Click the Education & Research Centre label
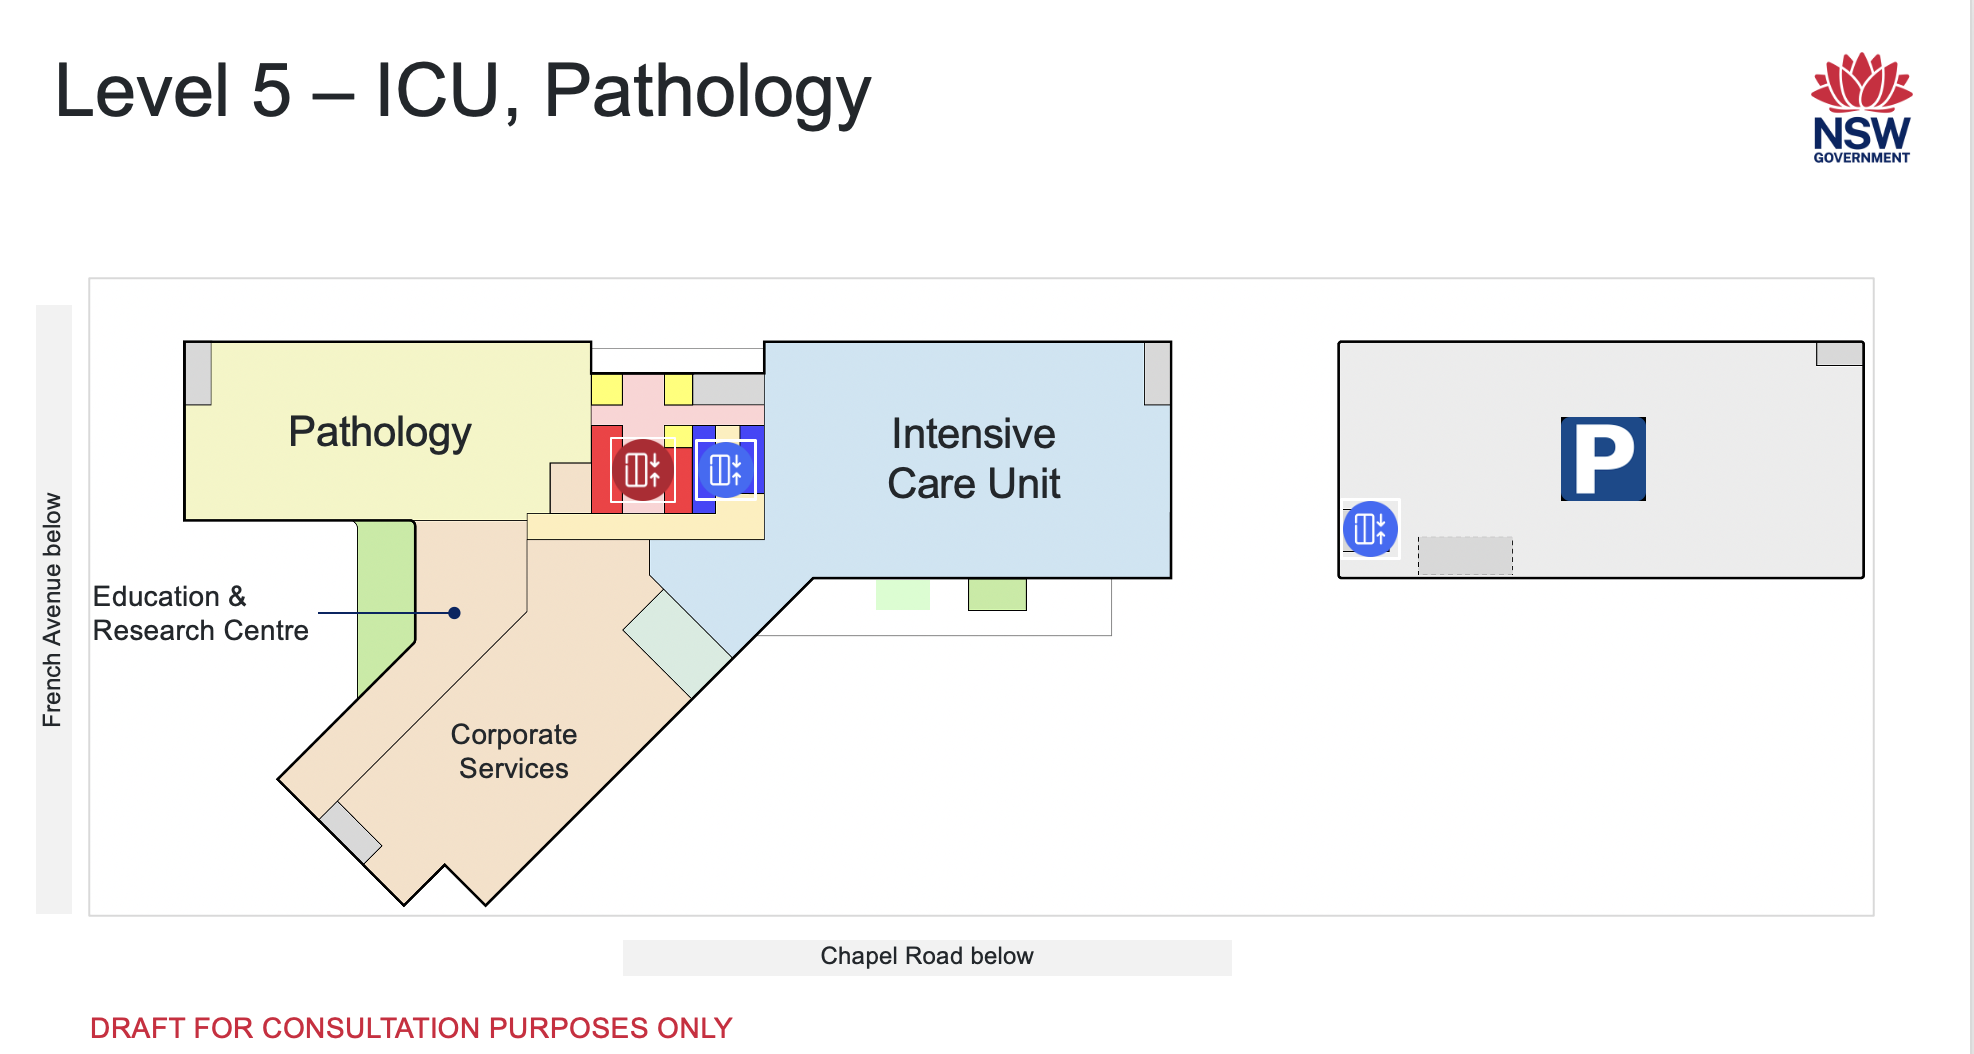The height and width of the screenshot is (1054, 1974). pyautogui.click(x=200, y=613)
